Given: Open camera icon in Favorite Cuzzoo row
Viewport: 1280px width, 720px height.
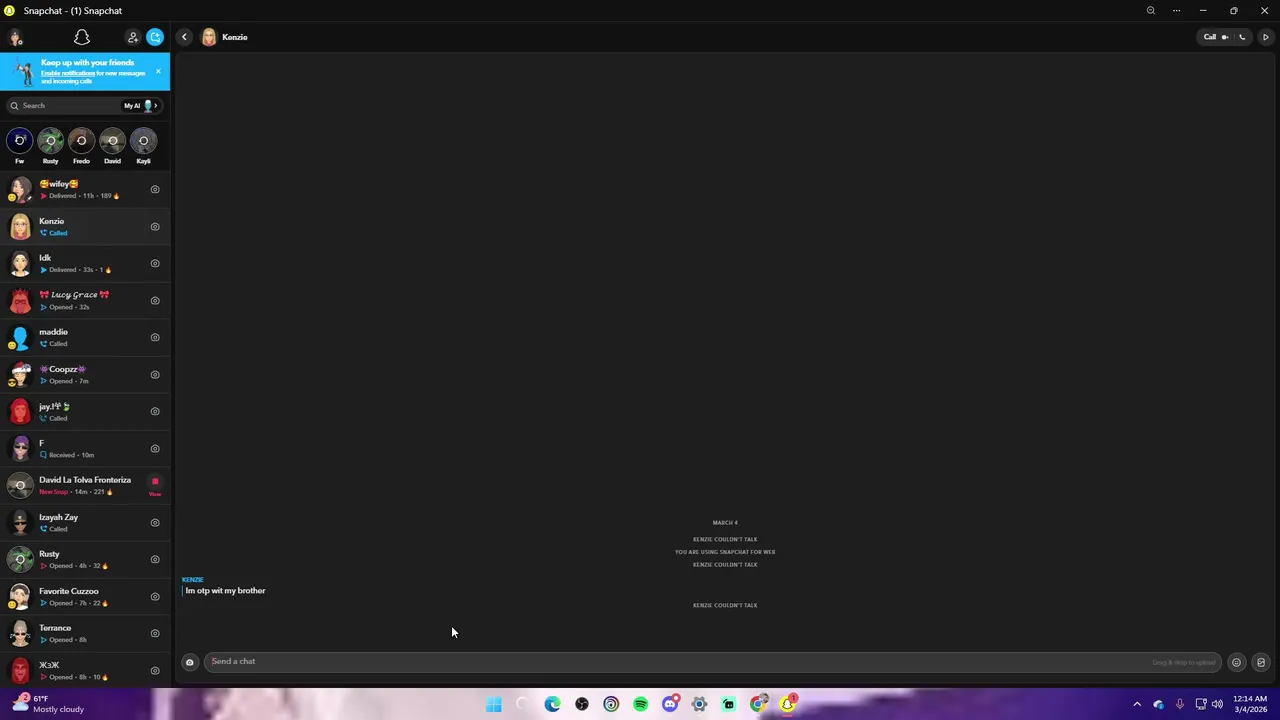Looking at the screenshot, I should (155, 596).
